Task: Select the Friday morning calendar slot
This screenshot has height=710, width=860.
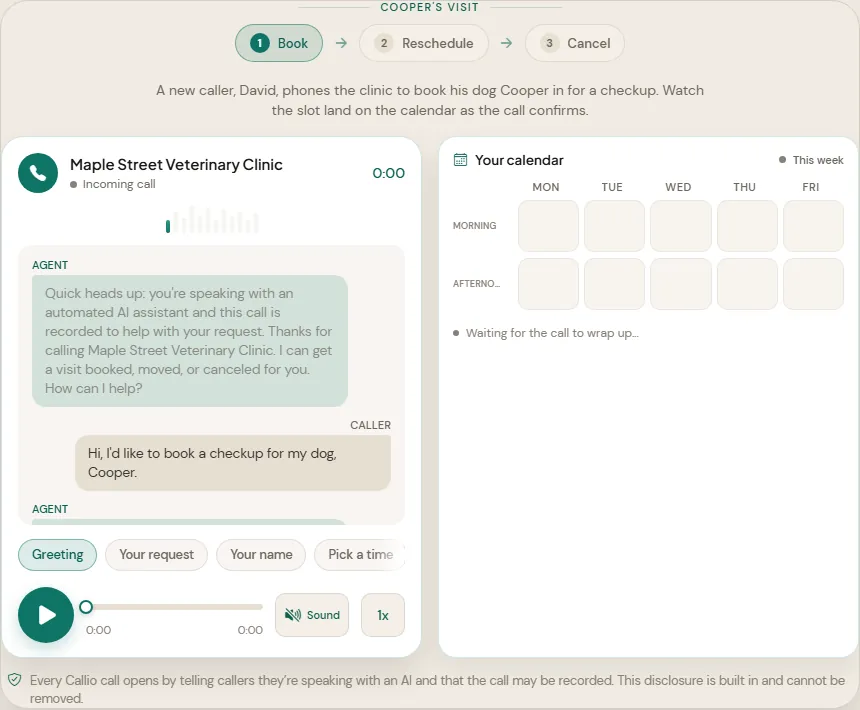Action: pyautogui.click(x=813, y=226)
